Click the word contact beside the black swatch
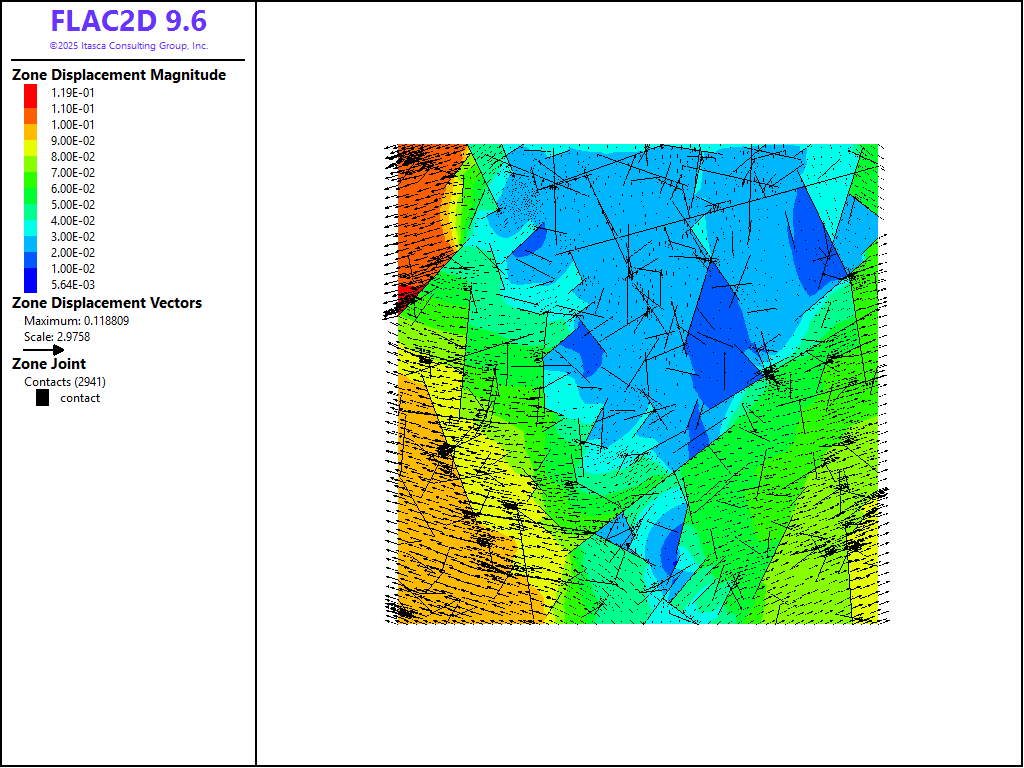Viewport: 1024px width, 768px height. coord(80,398)
